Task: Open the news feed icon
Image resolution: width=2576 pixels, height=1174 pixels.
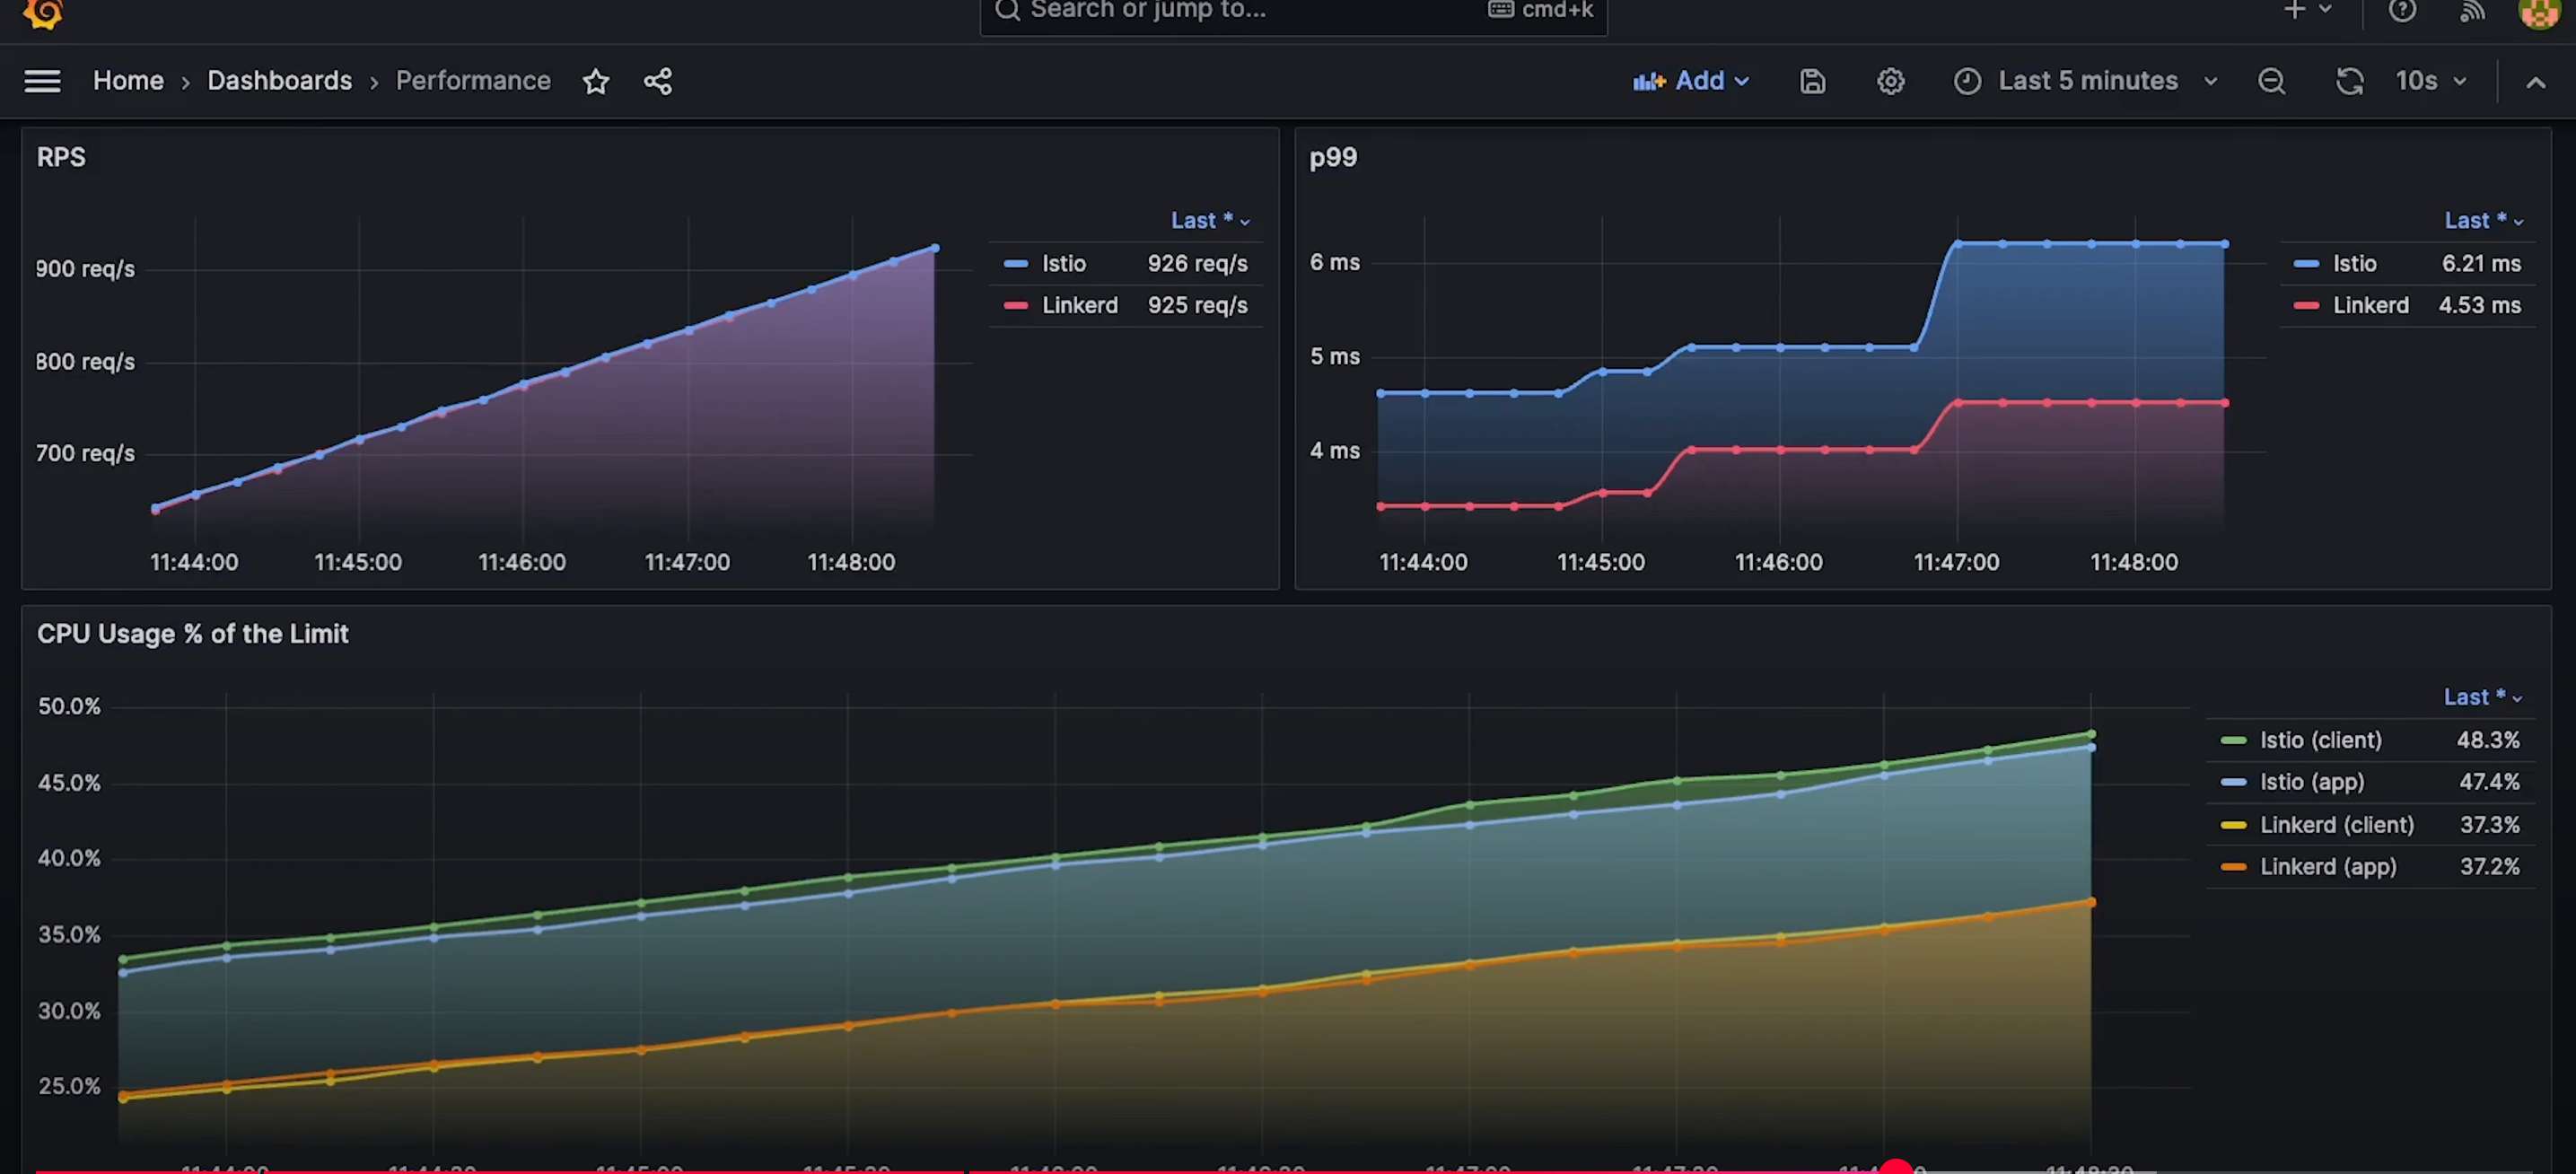Action: click(2472, 11)
